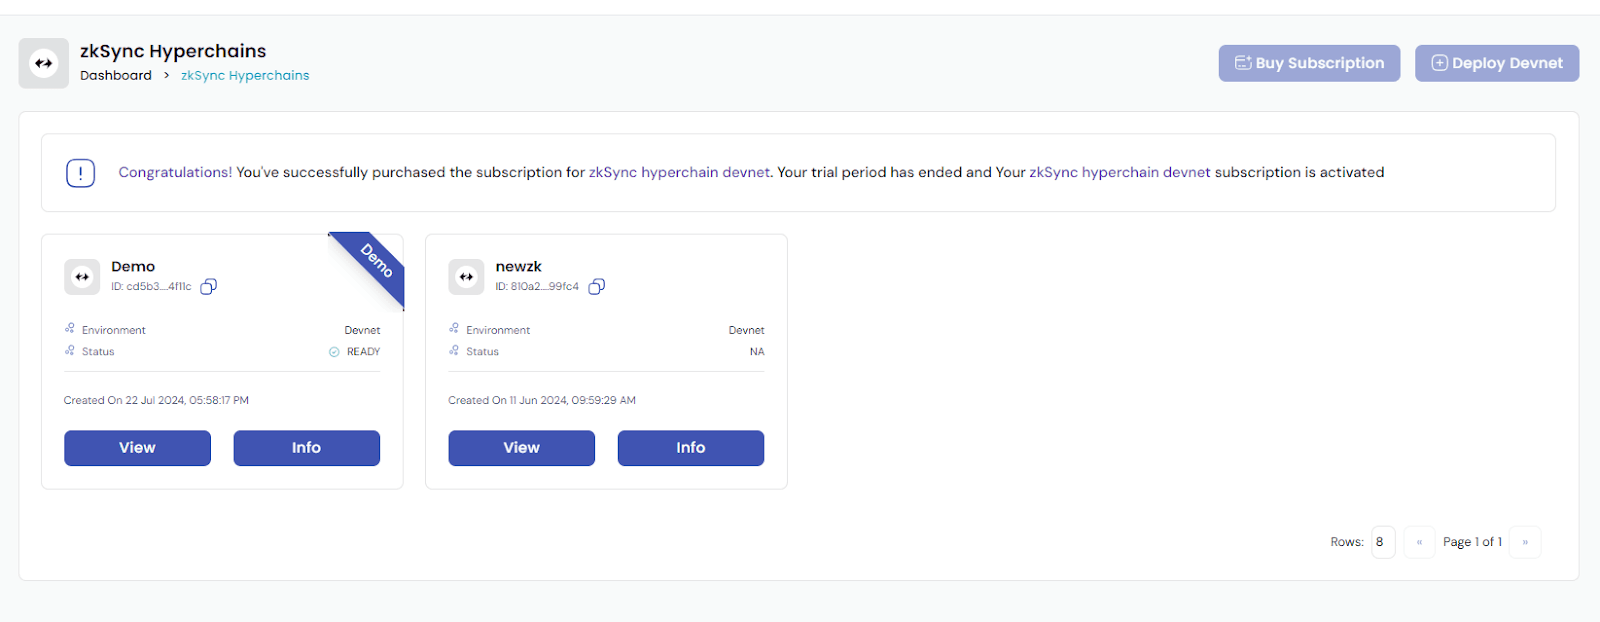This screenshot has height=622, width=1600.
Task: Open the Rows per page selector
Action: coord(1383,542)
